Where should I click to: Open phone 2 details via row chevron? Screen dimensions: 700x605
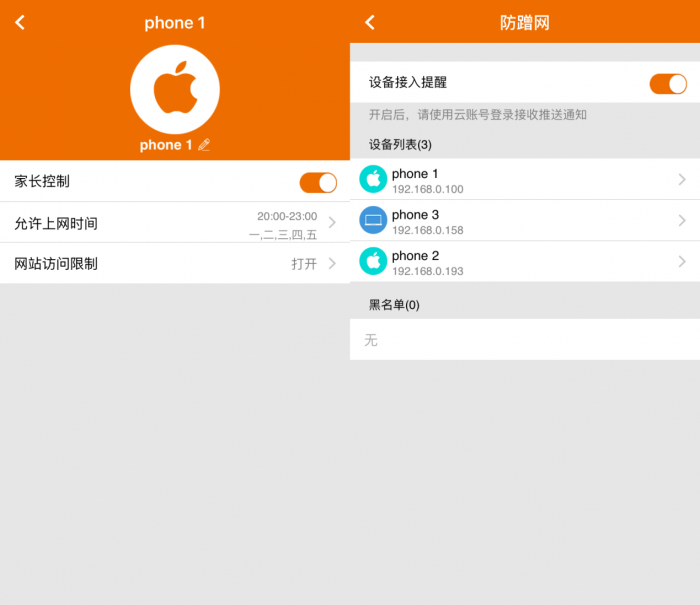682,261
